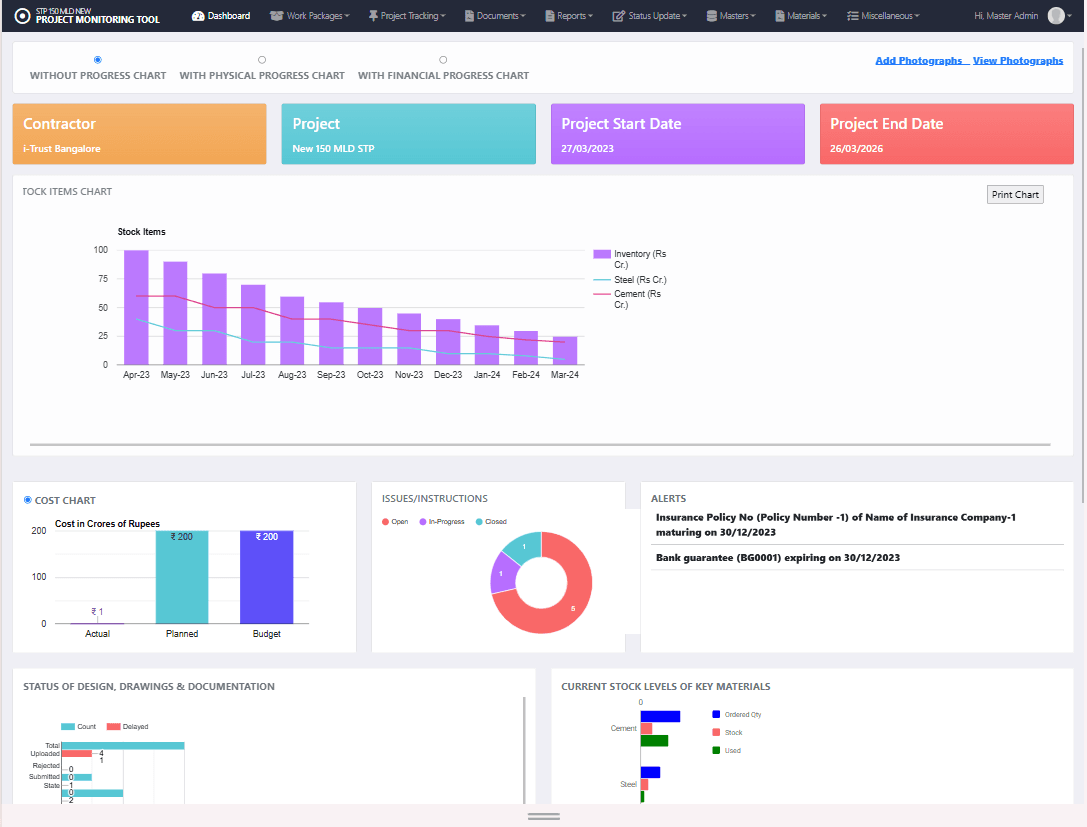This screenshot has width=1087, height=827.
Task: Open the Bank guarantee BG0001 alert
Action: (778, 557)
